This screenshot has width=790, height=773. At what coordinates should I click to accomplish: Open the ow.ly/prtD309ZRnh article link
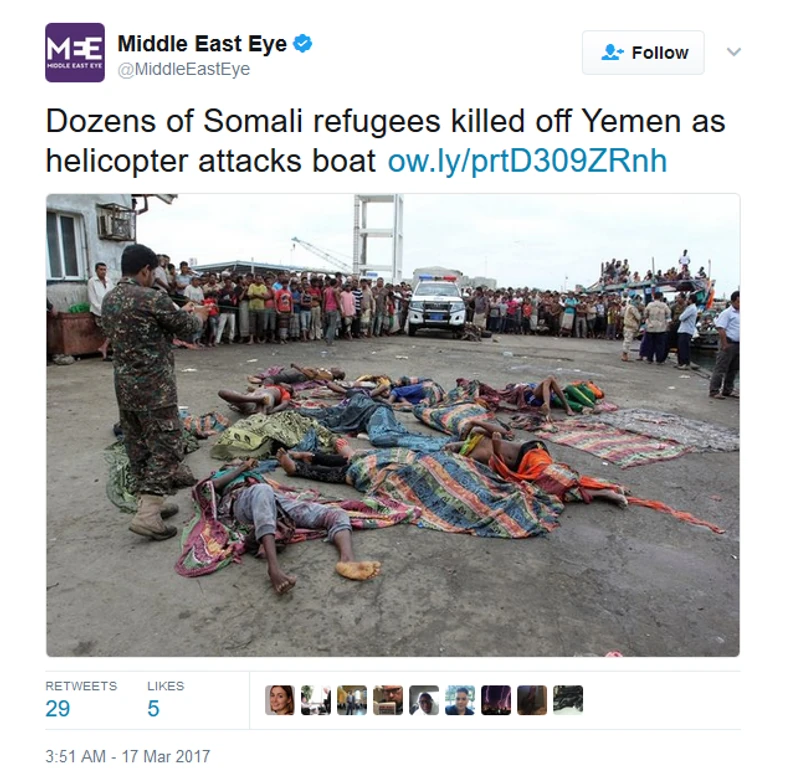point(527,161)
